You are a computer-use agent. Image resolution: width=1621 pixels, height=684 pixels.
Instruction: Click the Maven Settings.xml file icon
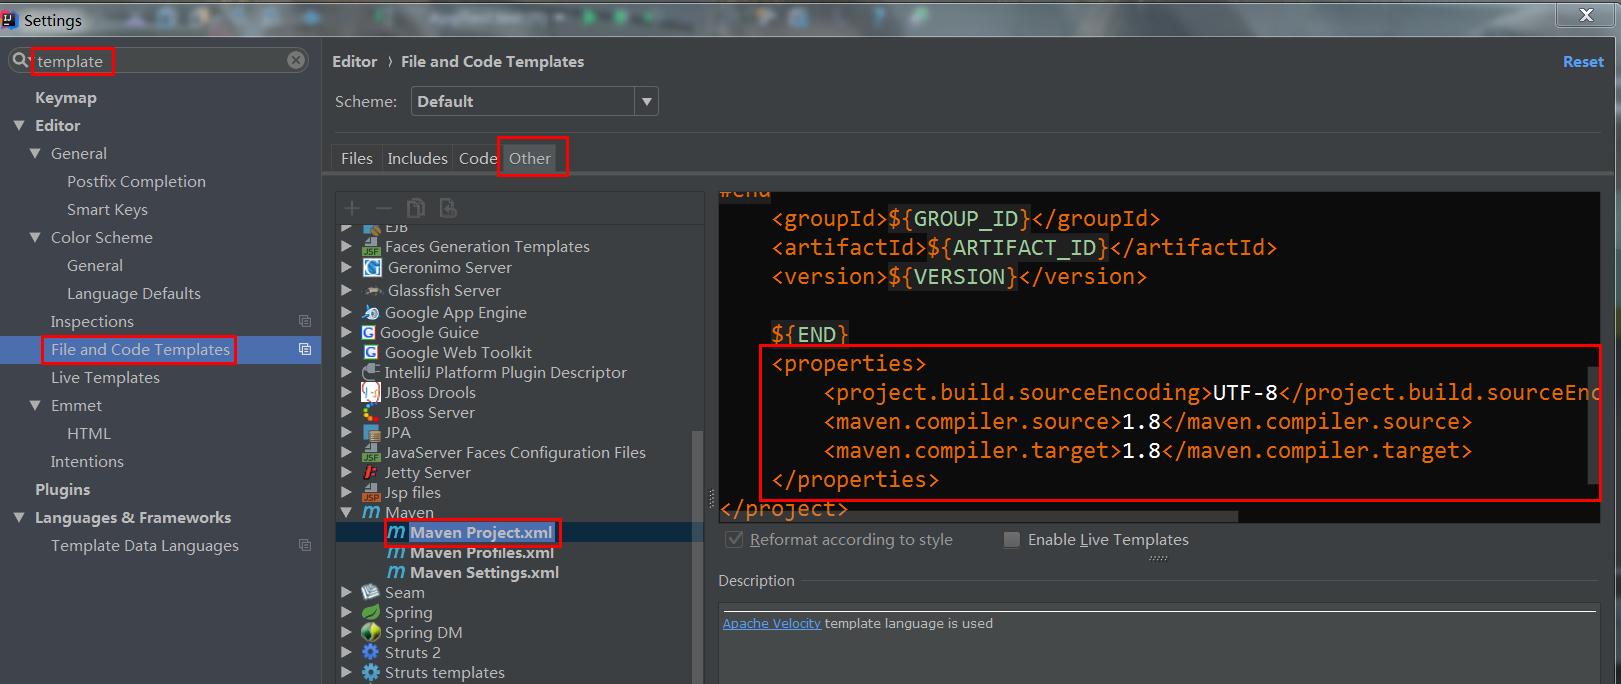(396, 572)
